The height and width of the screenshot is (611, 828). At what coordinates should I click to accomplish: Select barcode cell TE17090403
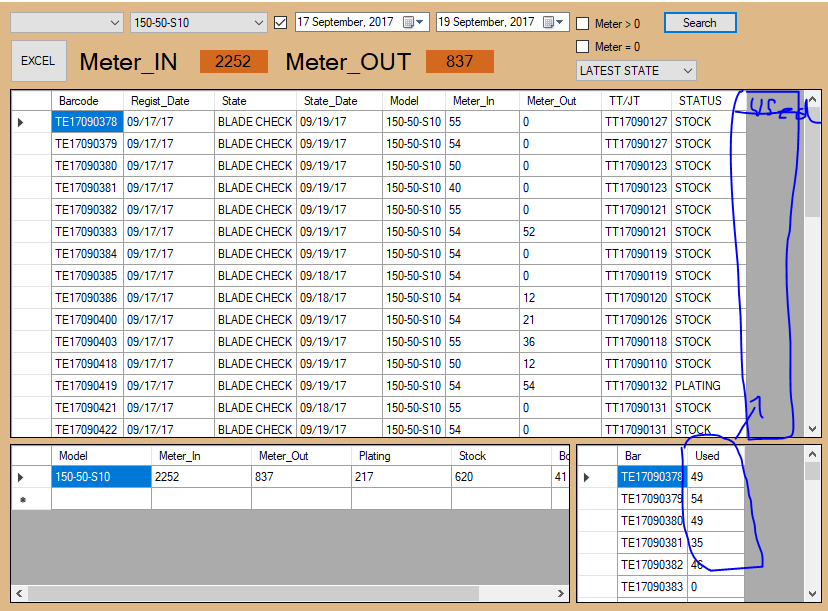88,342
